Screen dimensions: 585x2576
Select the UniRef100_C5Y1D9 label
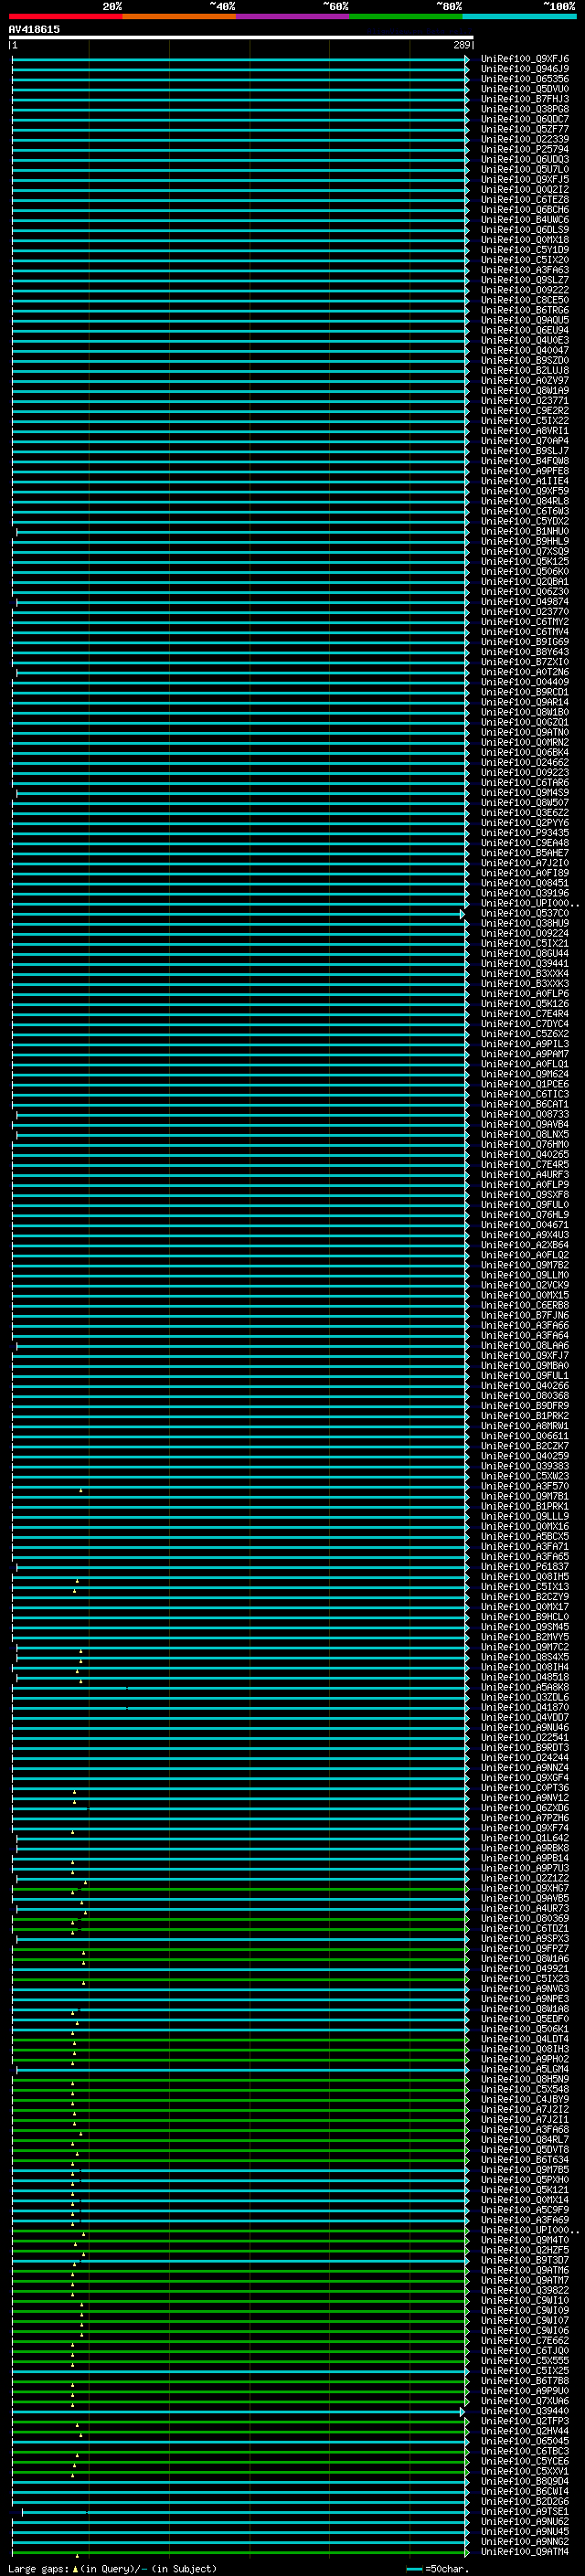point(525,250)
